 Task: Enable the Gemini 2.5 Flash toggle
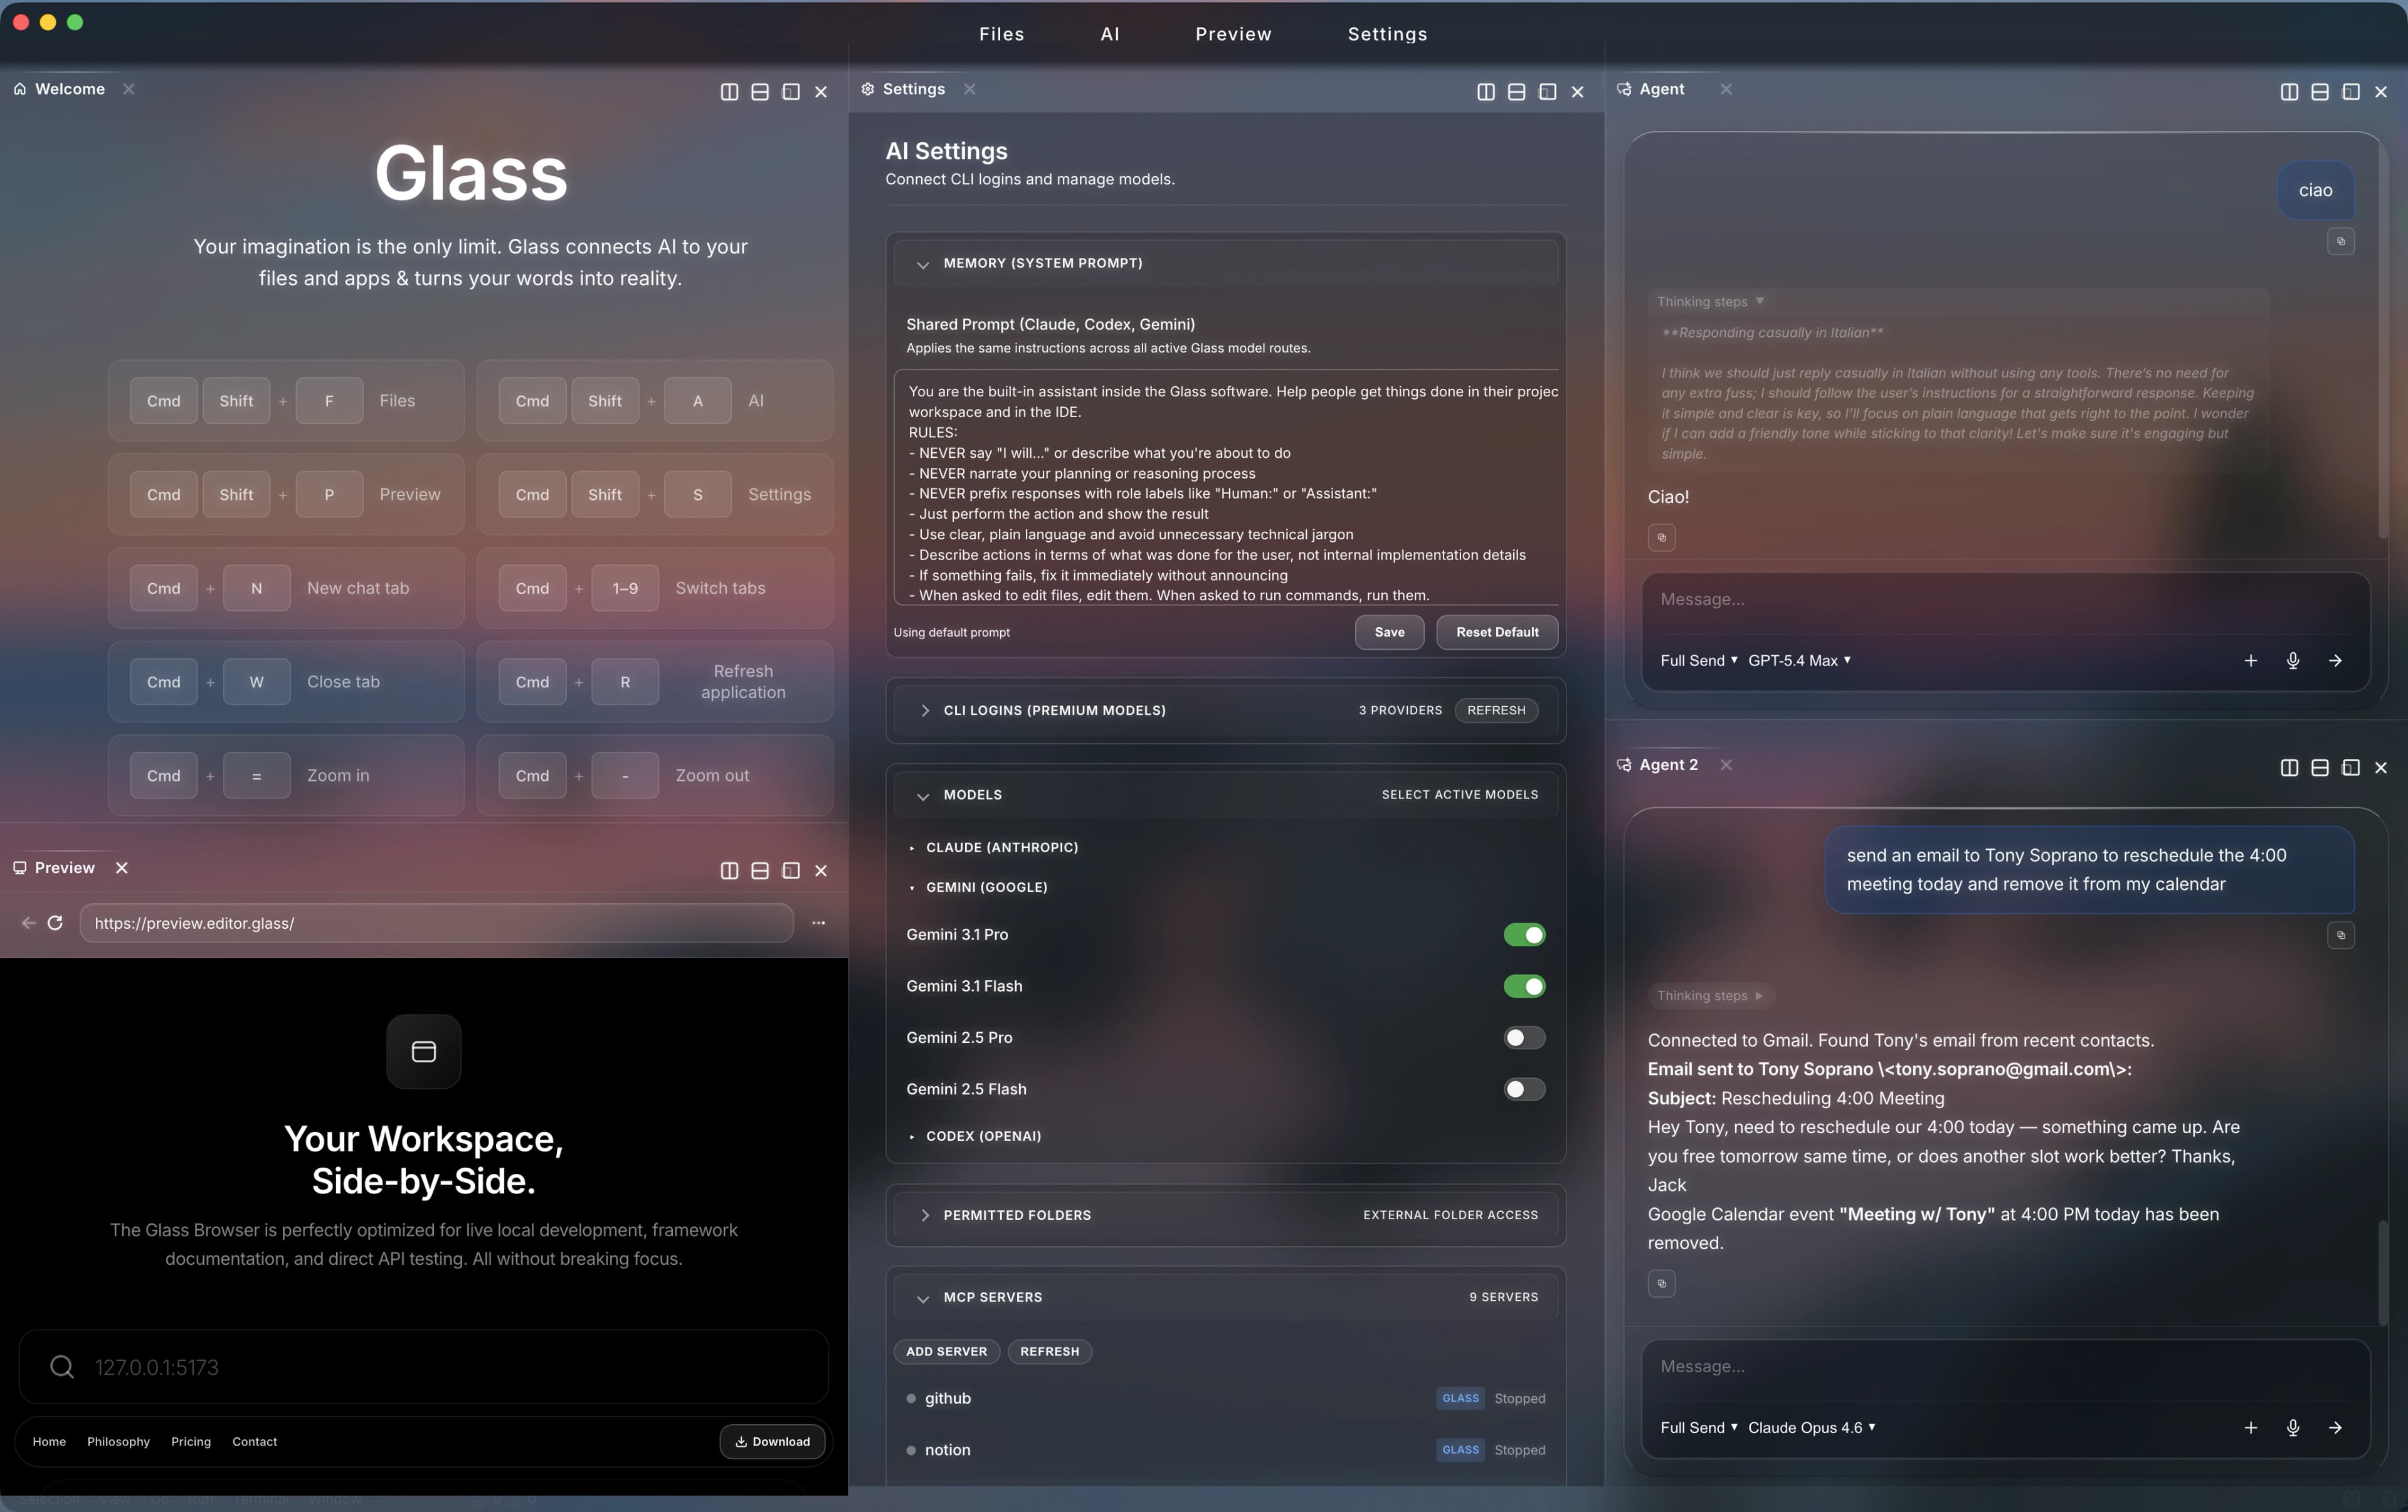click(x=1524, y=1089)
